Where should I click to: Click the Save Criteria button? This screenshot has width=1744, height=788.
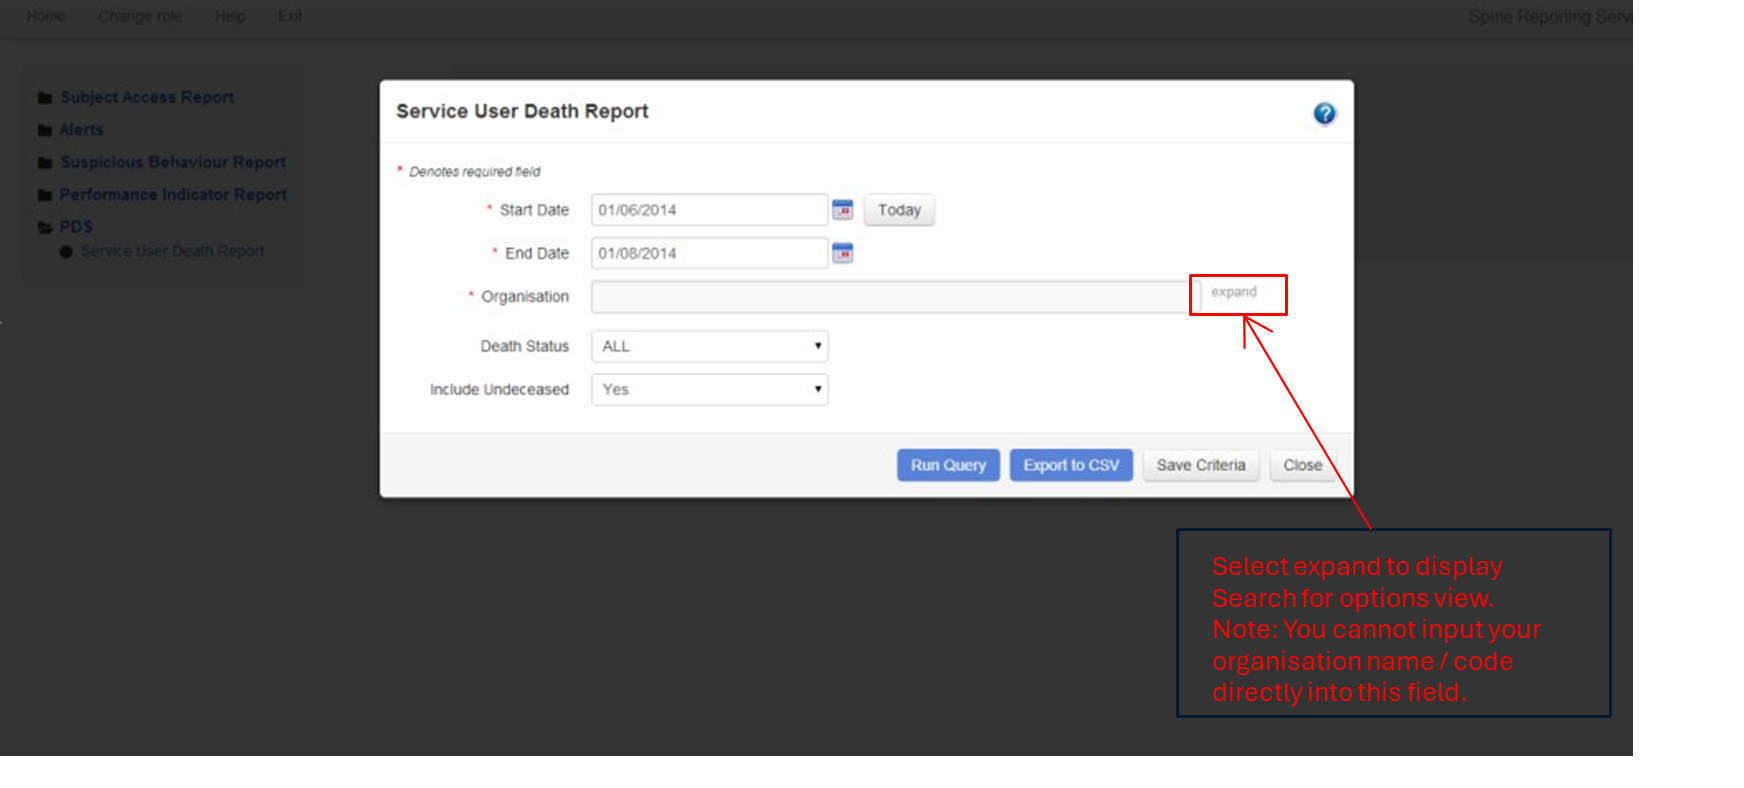(1201, 465)
